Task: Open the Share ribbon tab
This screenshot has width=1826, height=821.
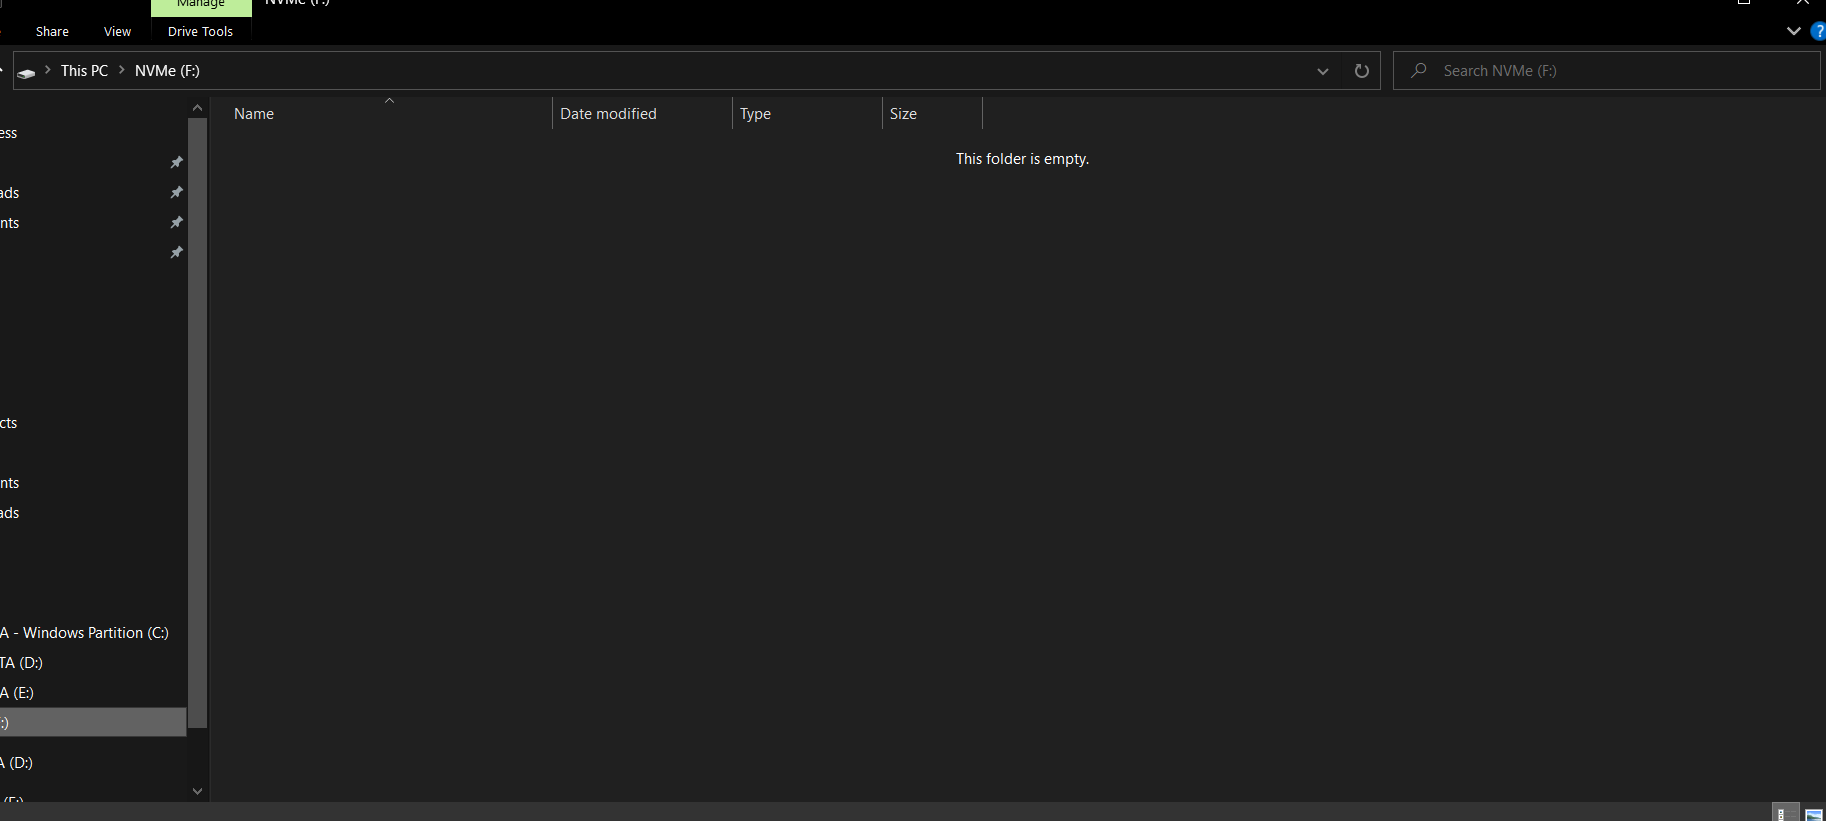Action: [x=52, y=32]
